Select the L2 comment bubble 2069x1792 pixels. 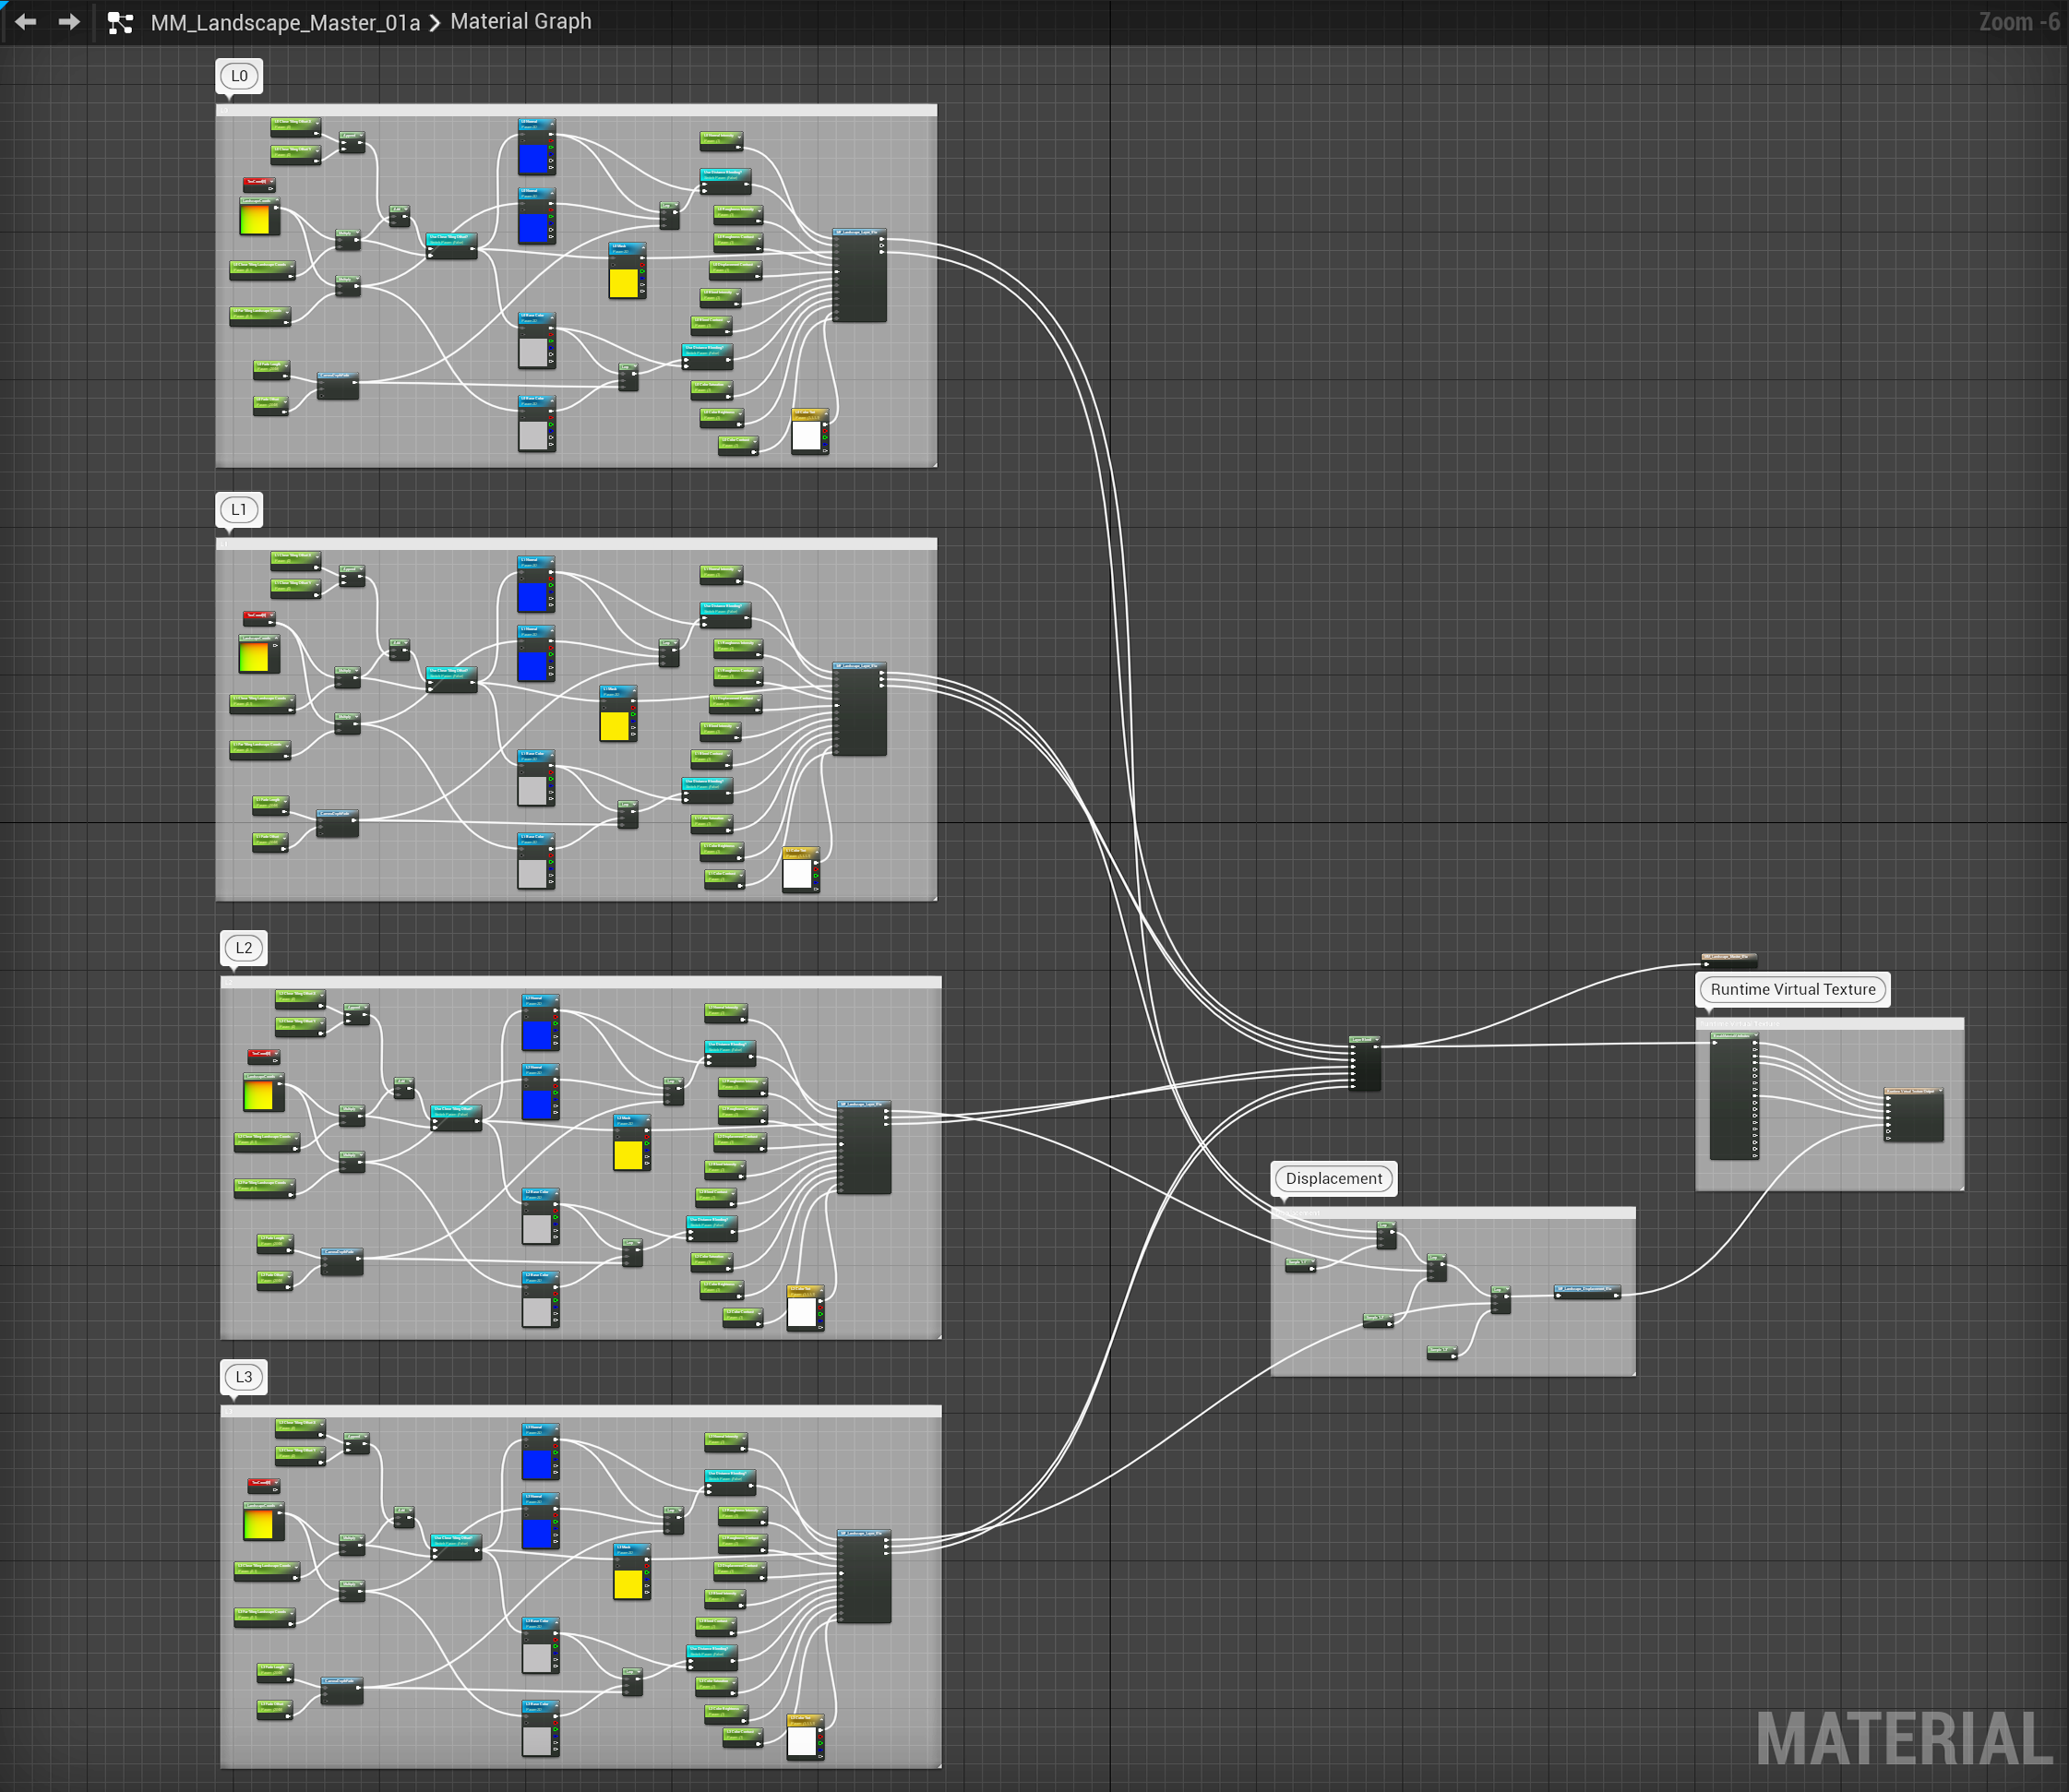tap(243, 948)
